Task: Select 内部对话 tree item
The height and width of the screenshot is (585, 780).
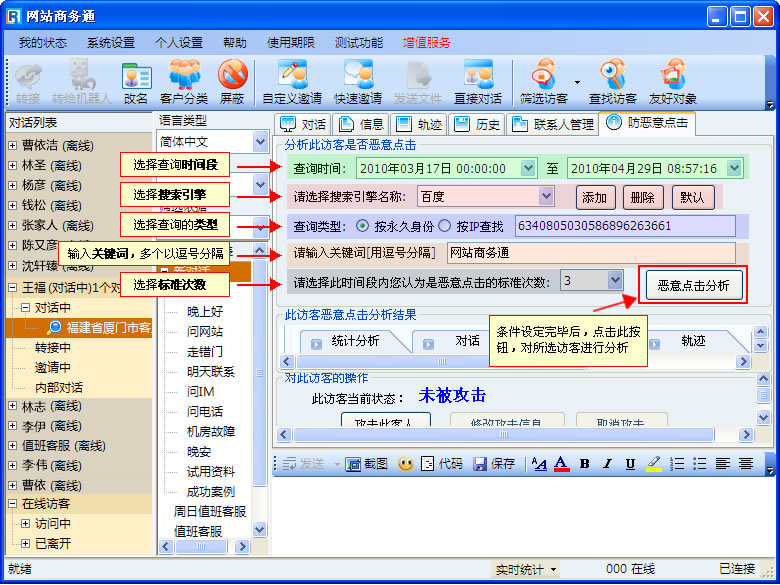Action: tap(59, 388)
